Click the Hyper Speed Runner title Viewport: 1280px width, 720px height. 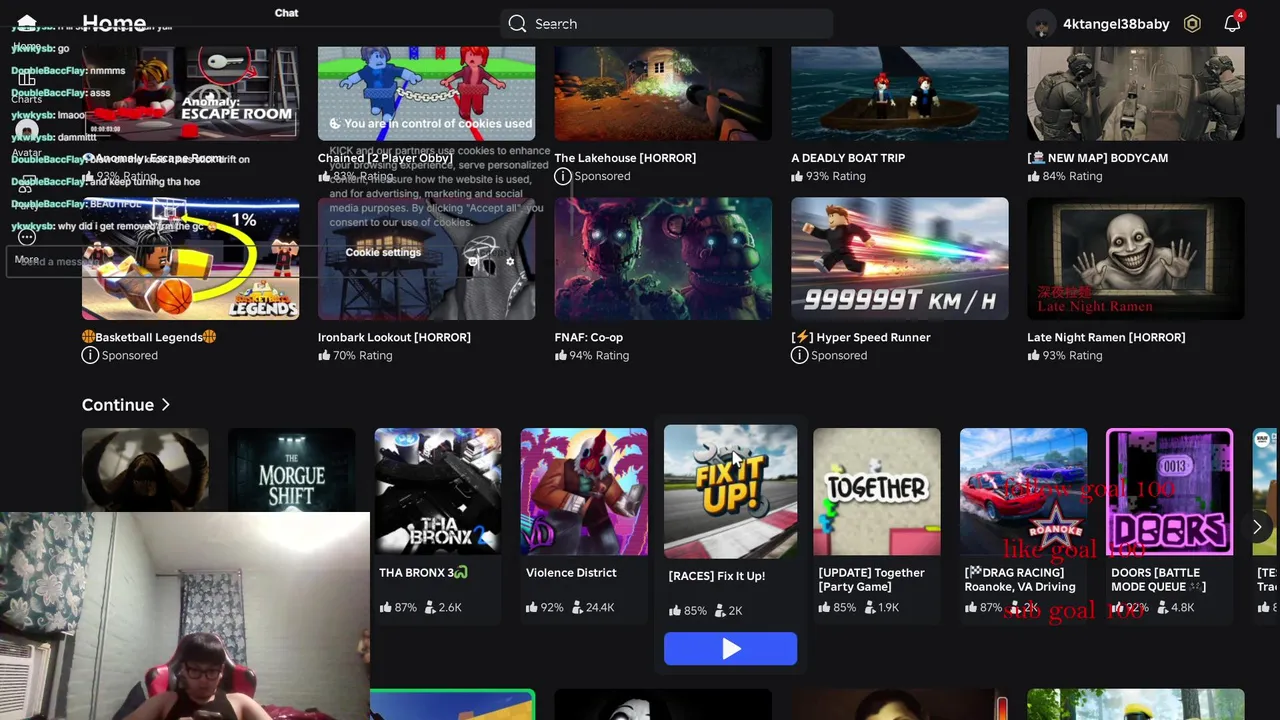[x=861, y=337]
